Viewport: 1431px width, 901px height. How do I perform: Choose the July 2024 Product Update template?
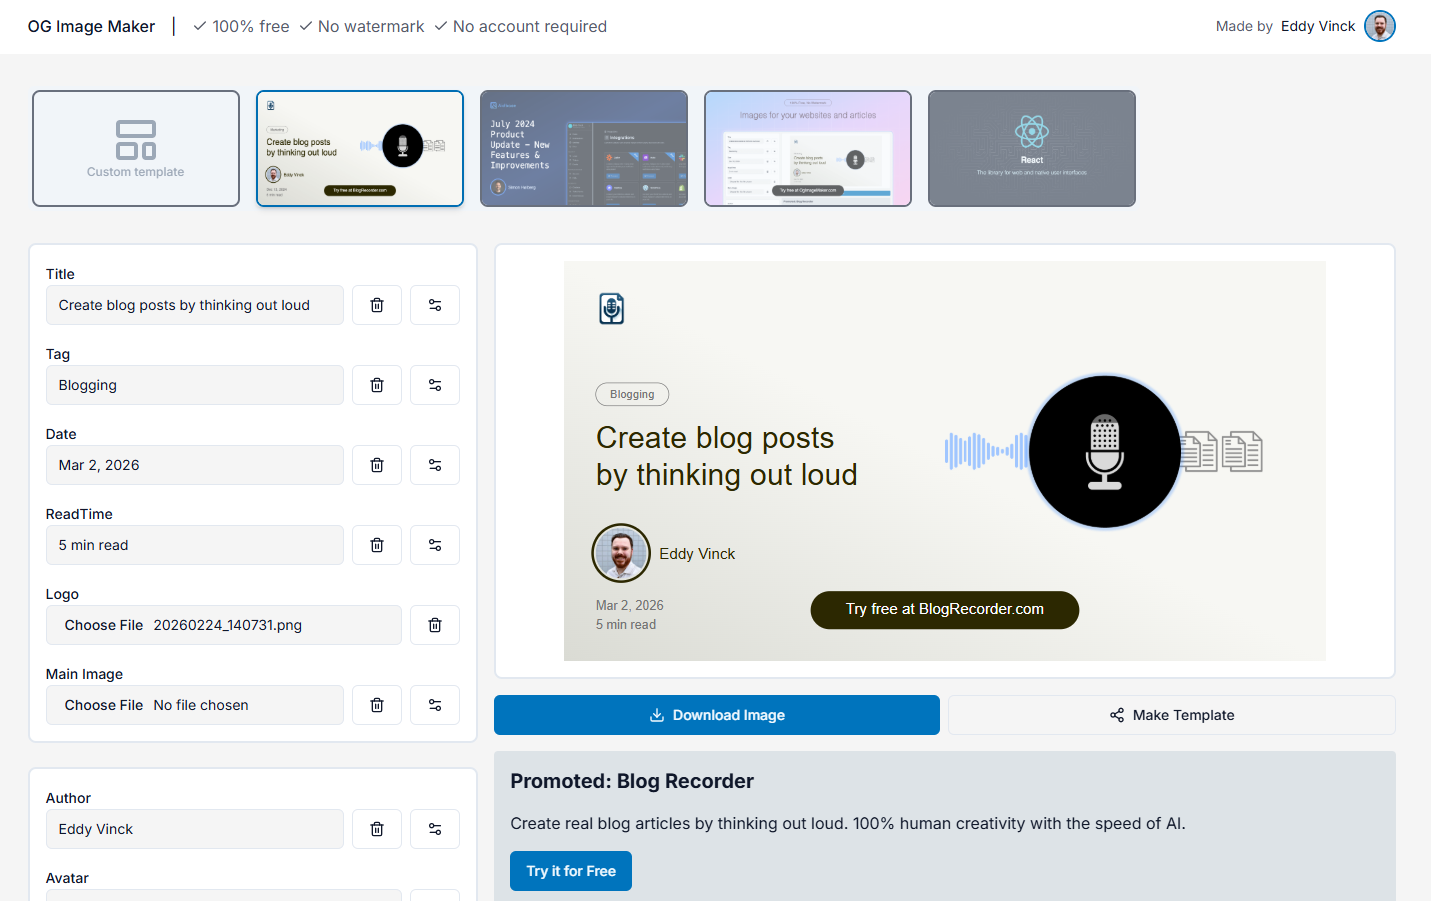tap(584, 149)
